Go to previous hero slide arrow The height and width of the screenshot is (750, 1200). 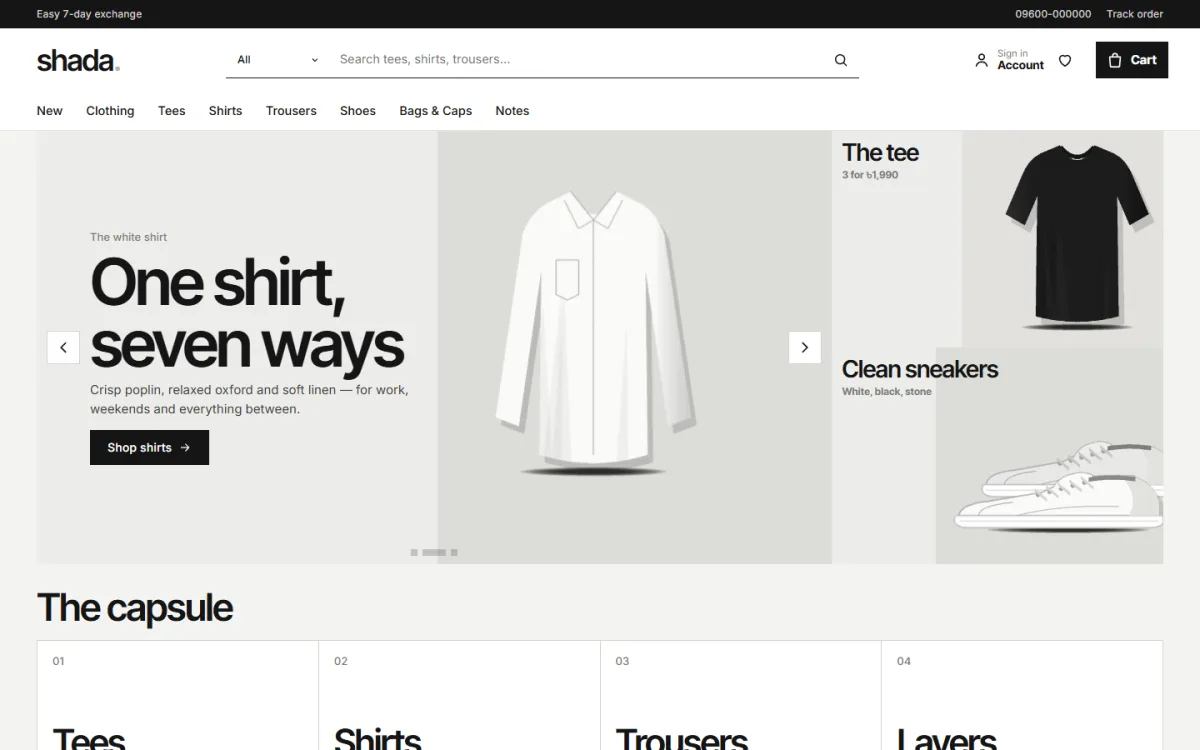point(63,347)
